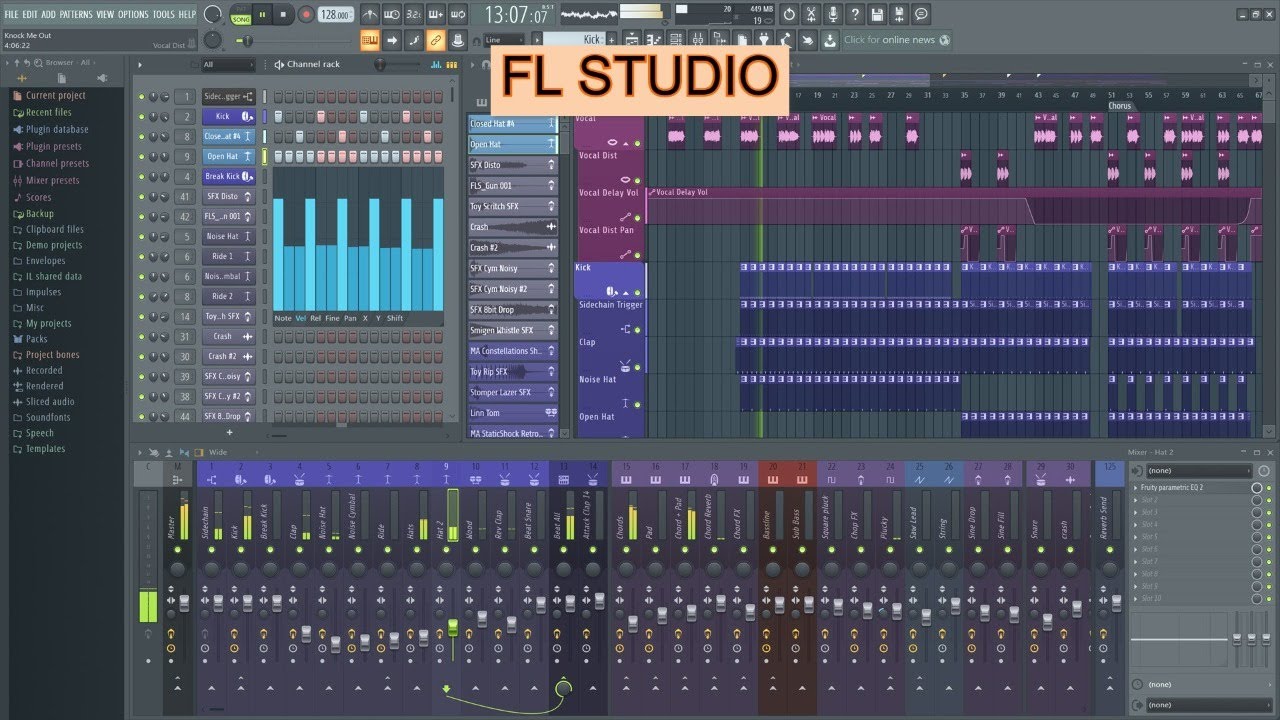The height and width of the screenshot is (720, 1280).
Task: Select the Toy Rip SFX item in picker
Action: pos(513,372)
